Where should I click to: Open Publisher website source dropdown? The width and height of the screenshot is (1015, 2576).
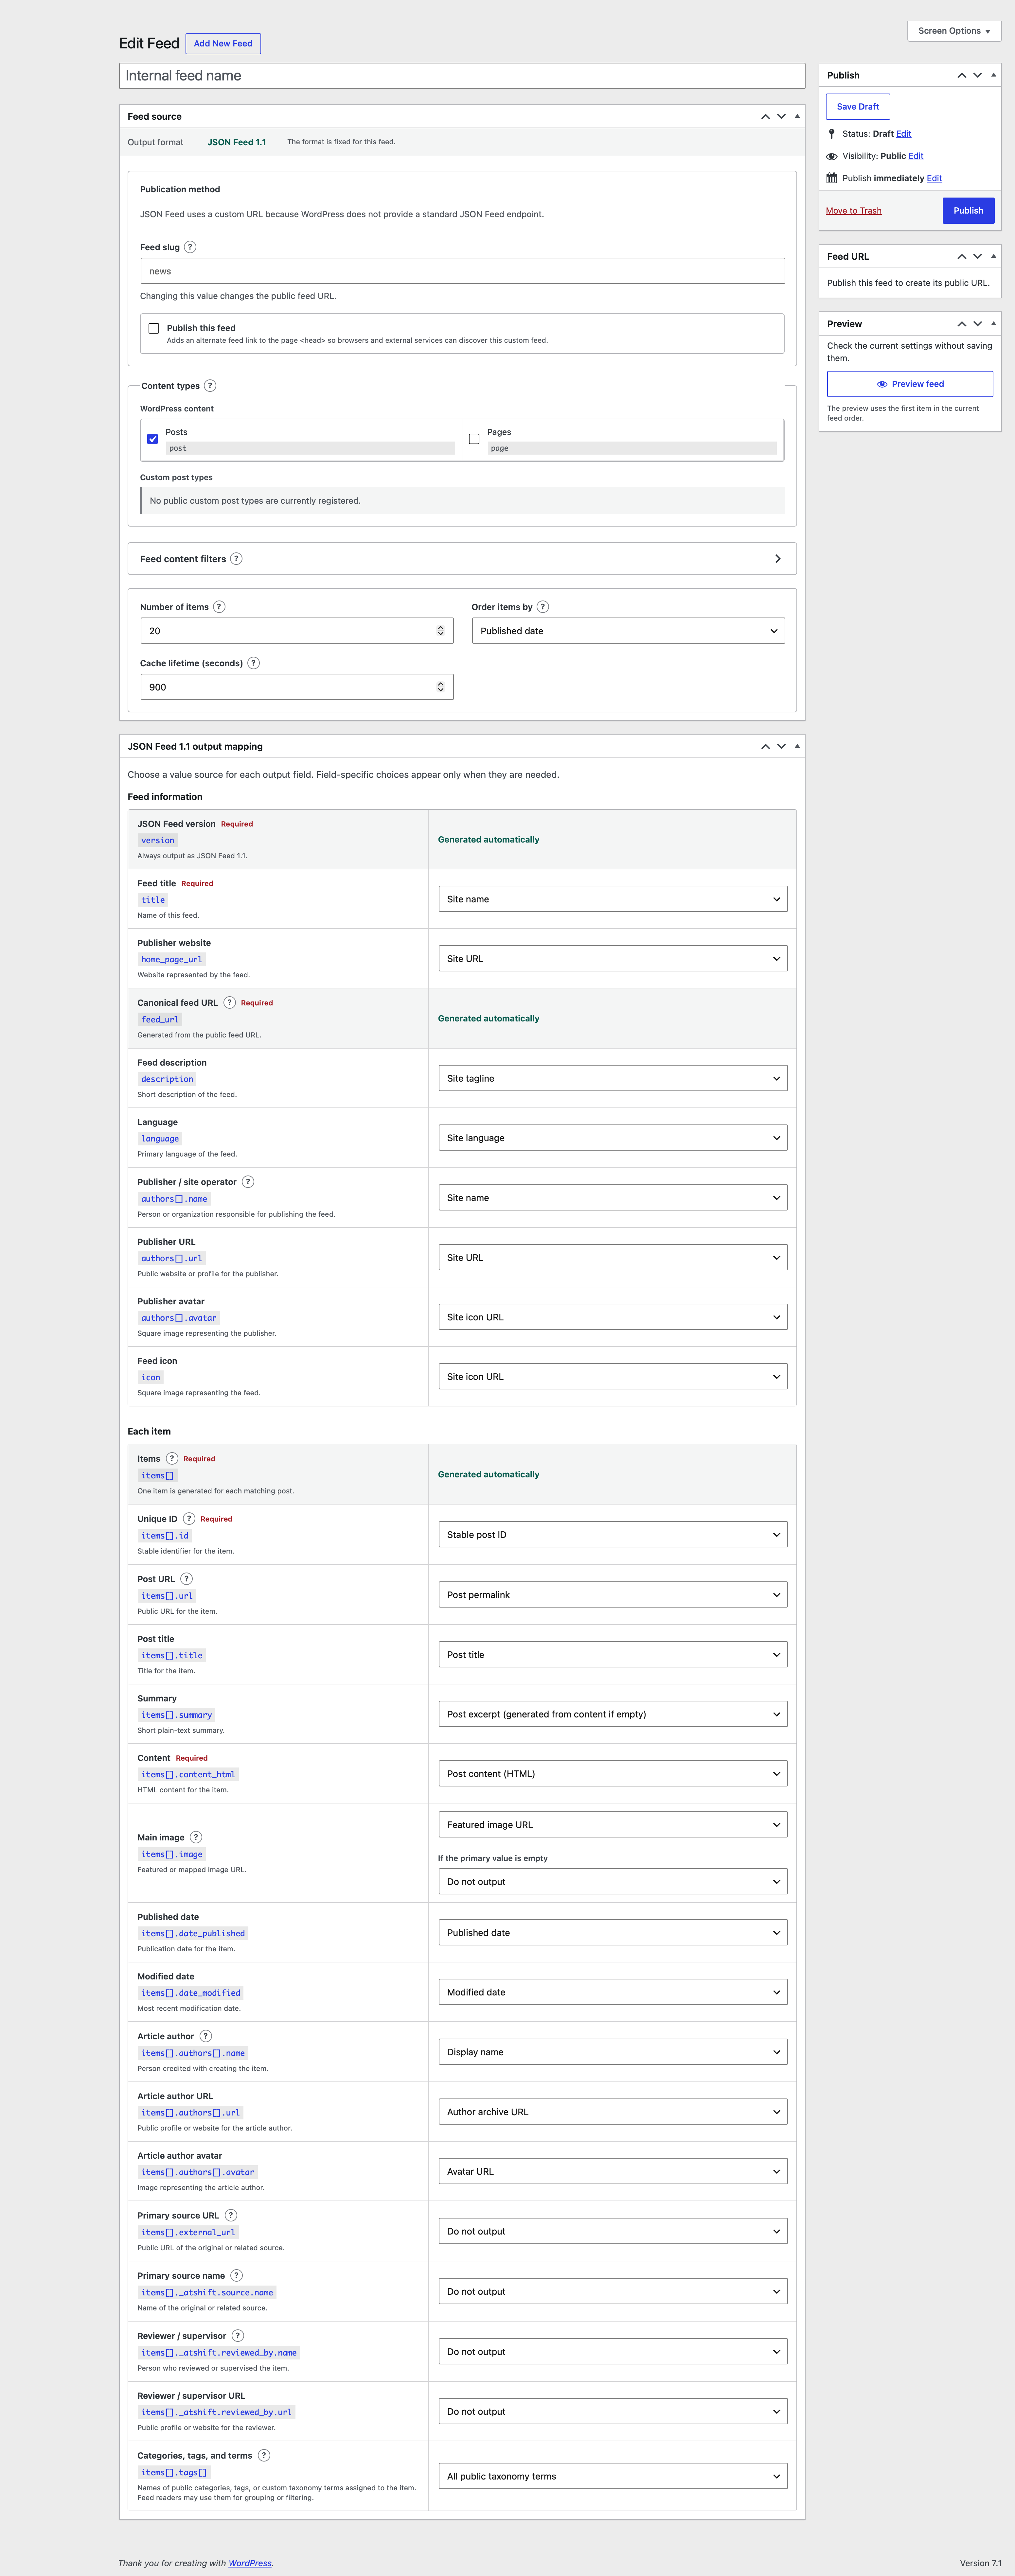point(613,959)
